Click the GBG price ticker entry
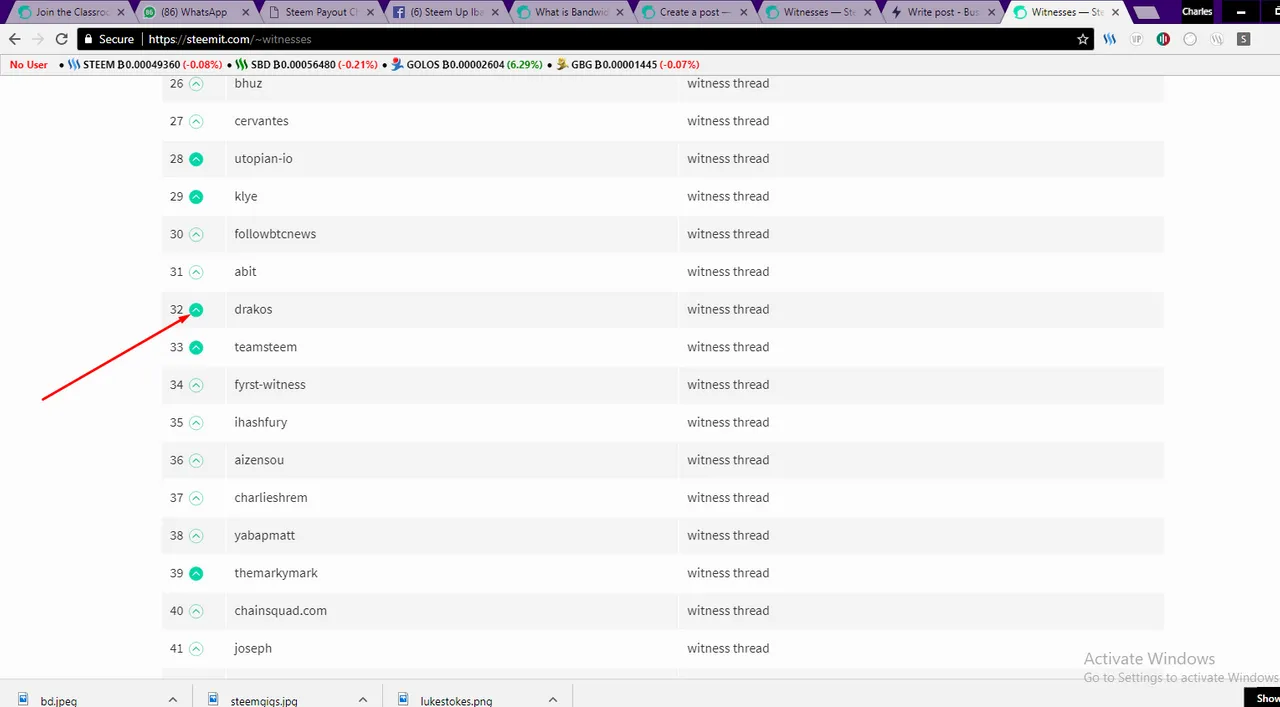The width and height of the screenshot is (1280, 707). pyautogui.click(x=627, y=65)
